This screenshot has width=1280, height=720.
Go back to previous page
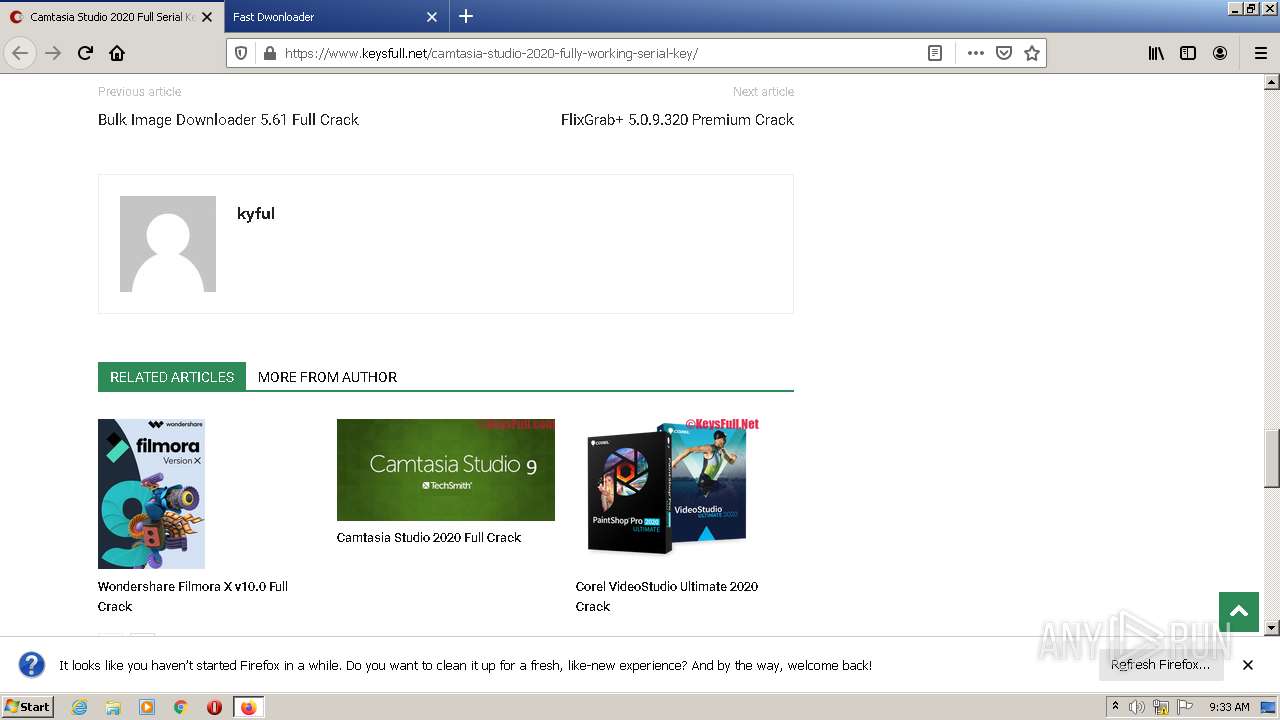click(20, 53)
